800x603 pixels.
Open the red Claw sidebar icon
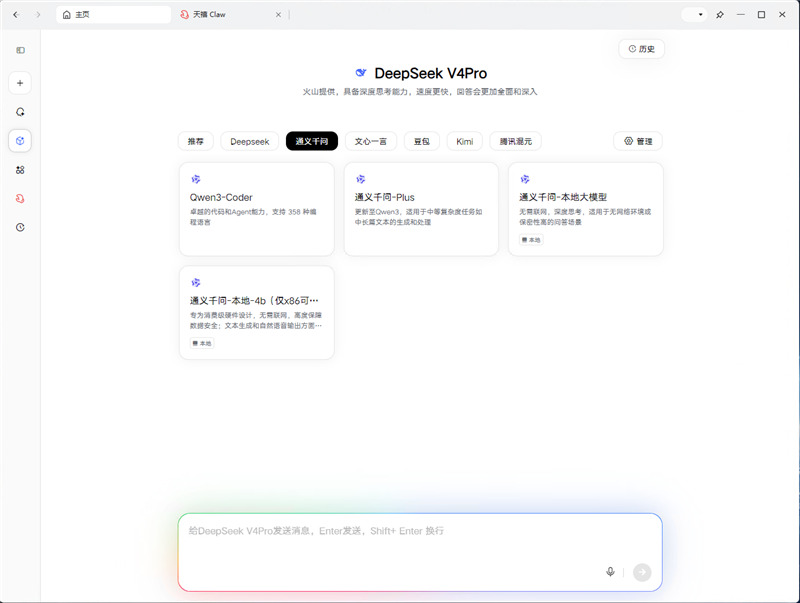click(x=20, y=198)
